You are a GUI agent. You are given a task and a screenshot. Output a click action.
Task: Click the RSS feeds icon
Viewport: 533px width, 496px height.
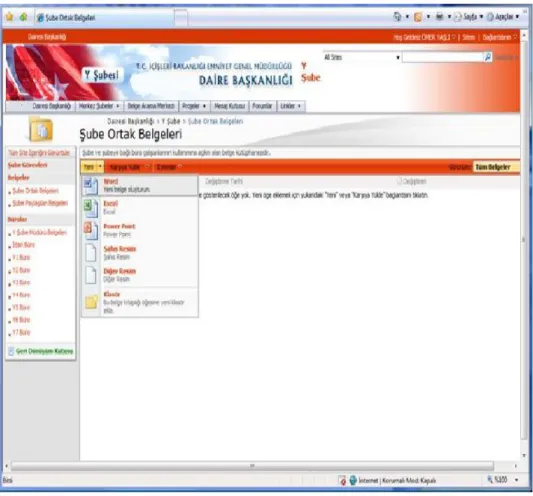tap(418, 17)
